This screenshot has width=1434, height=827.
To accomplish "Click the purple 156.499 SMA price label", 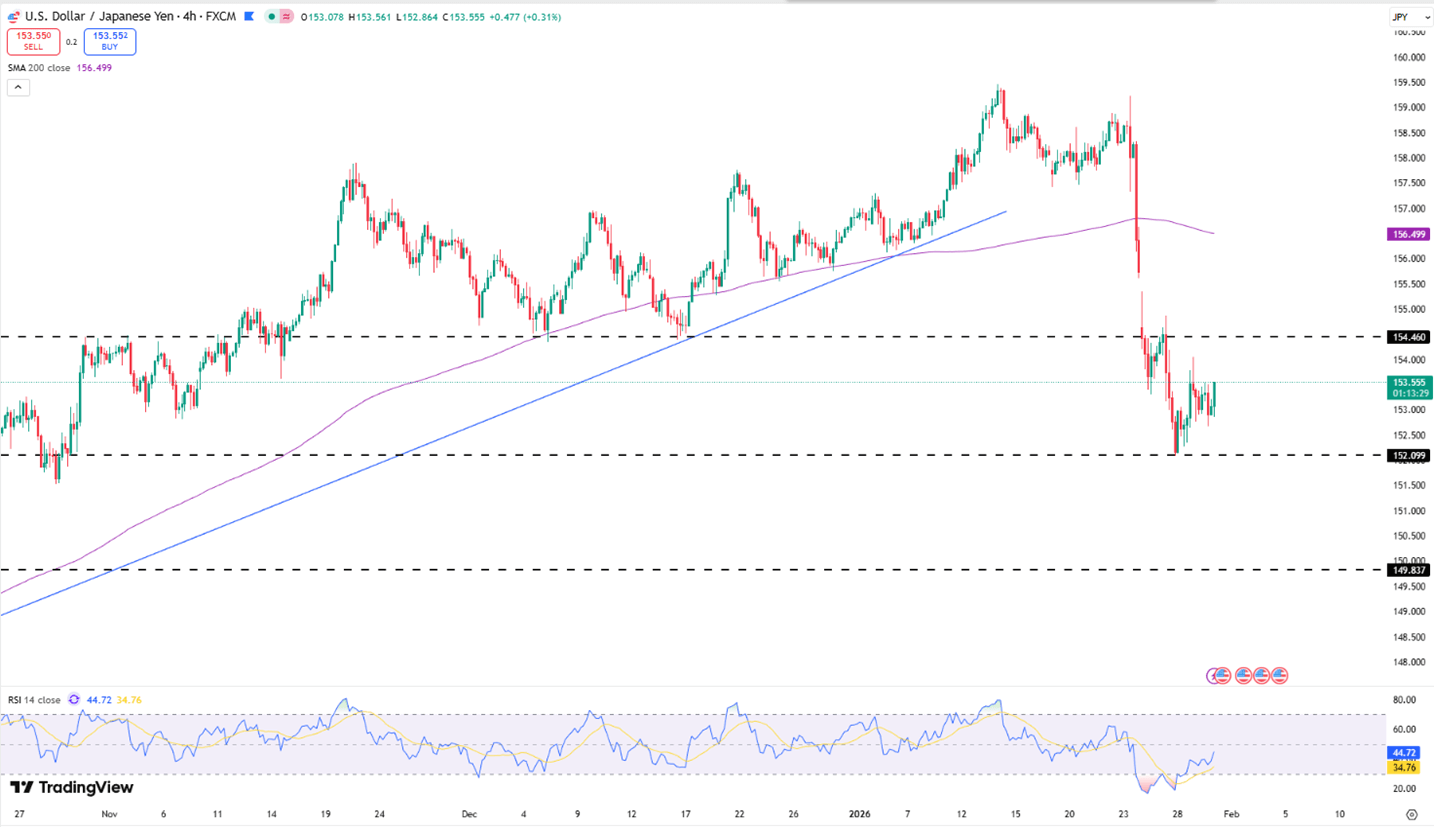I will pyautogui.click(x=1410, y=234).
